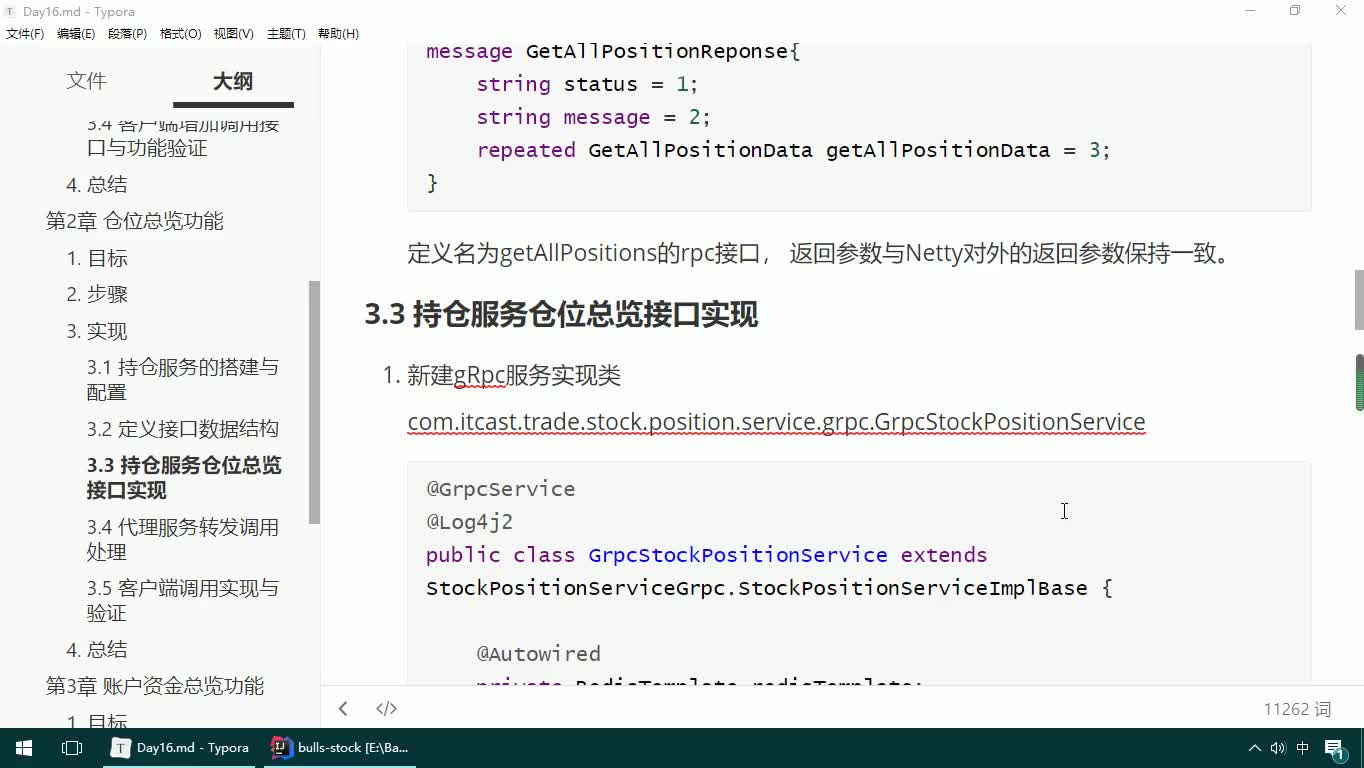Select outline item 3. 实现
Image resolution: width=1364 pixels, height=768 pixels.
point(97,331)
